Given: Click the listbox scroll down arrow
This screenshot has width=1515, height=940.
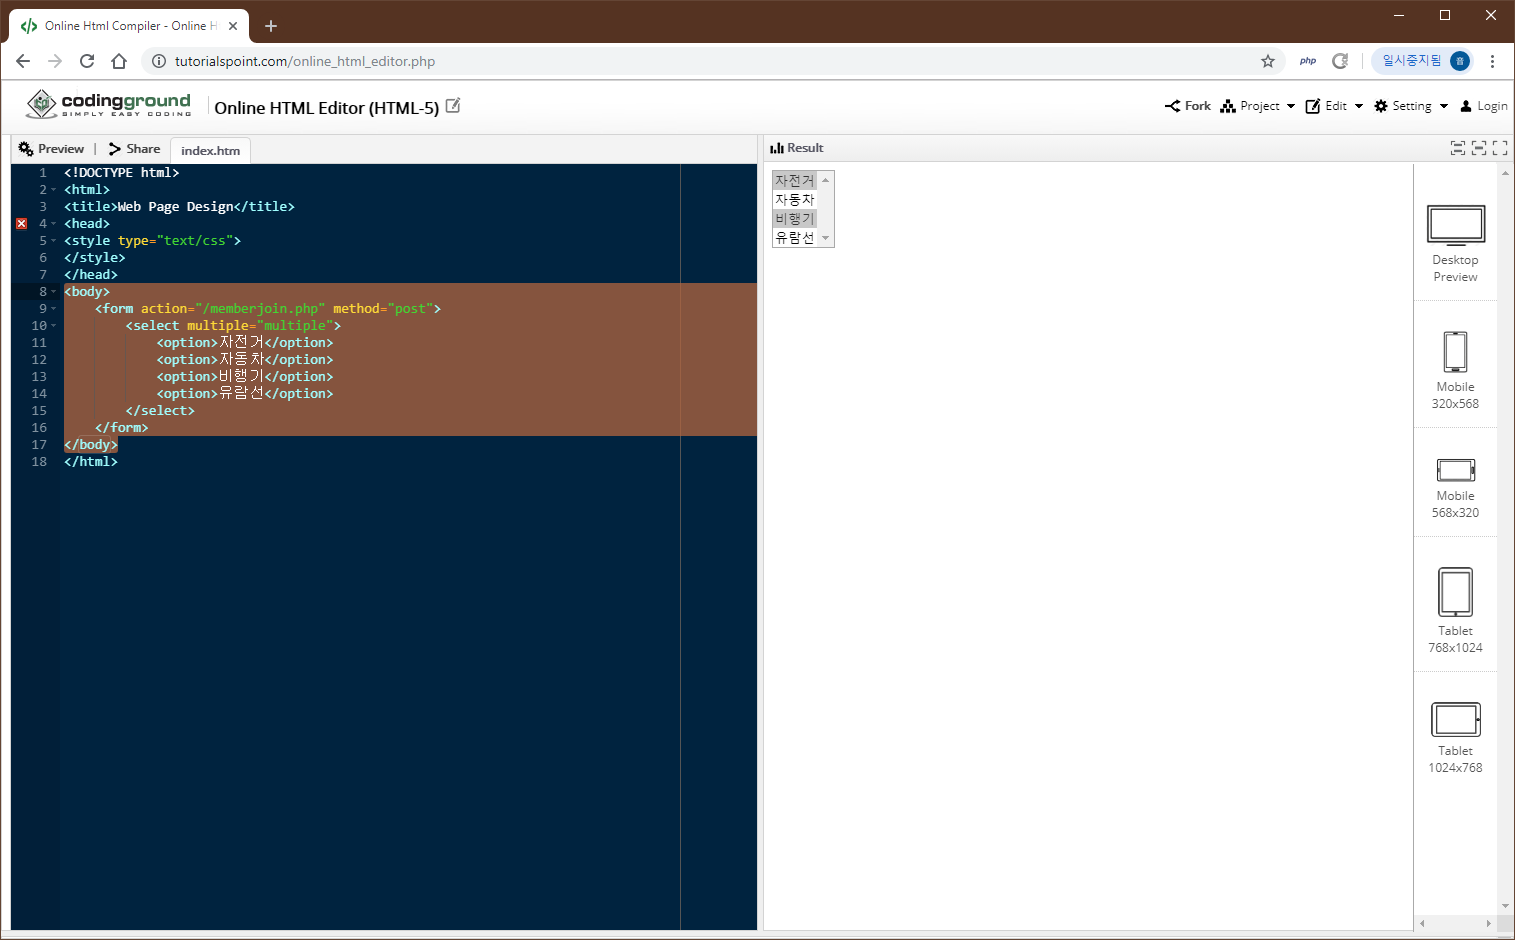Looking at the screenshot, I should 825,238.
